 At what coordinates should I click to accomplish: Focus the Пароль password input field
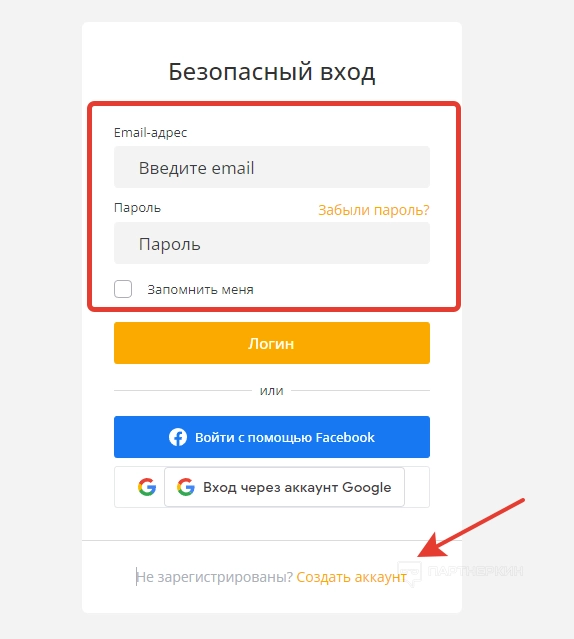[x=272, y=243]
